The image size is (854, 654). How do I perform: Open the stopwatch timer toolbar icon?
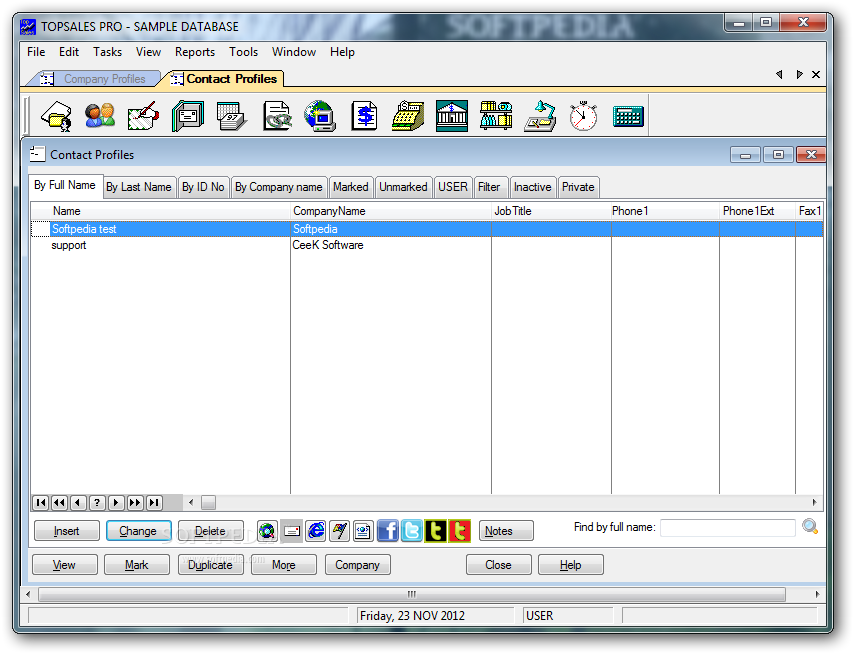(x=583, y=116)
